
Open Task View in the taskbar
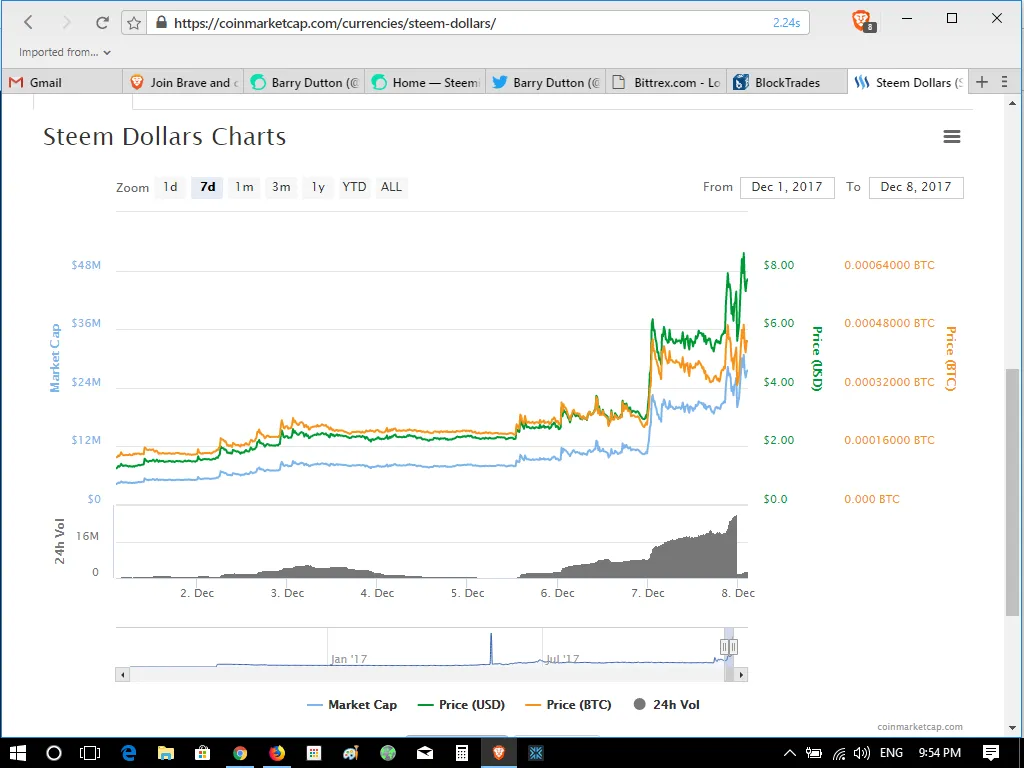[x=90, y=753]
